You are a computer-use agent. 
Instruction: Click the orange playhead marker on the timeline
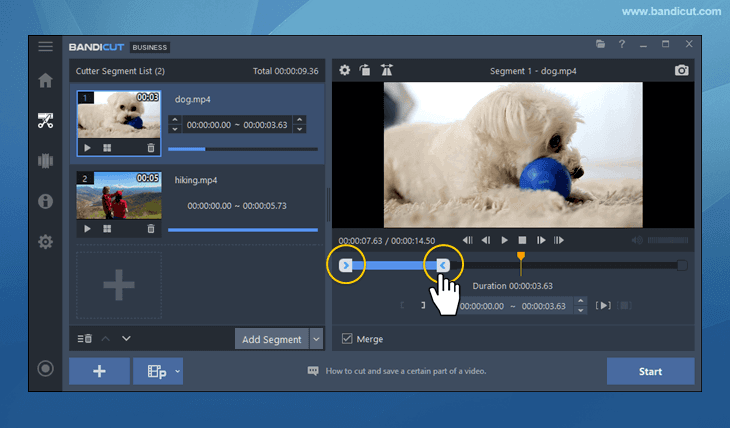click(520, 259)
